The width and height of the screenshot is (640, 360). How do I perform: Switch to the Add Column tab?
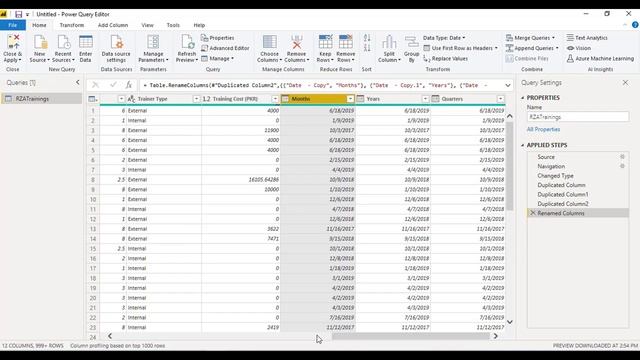tap(113, 25)
